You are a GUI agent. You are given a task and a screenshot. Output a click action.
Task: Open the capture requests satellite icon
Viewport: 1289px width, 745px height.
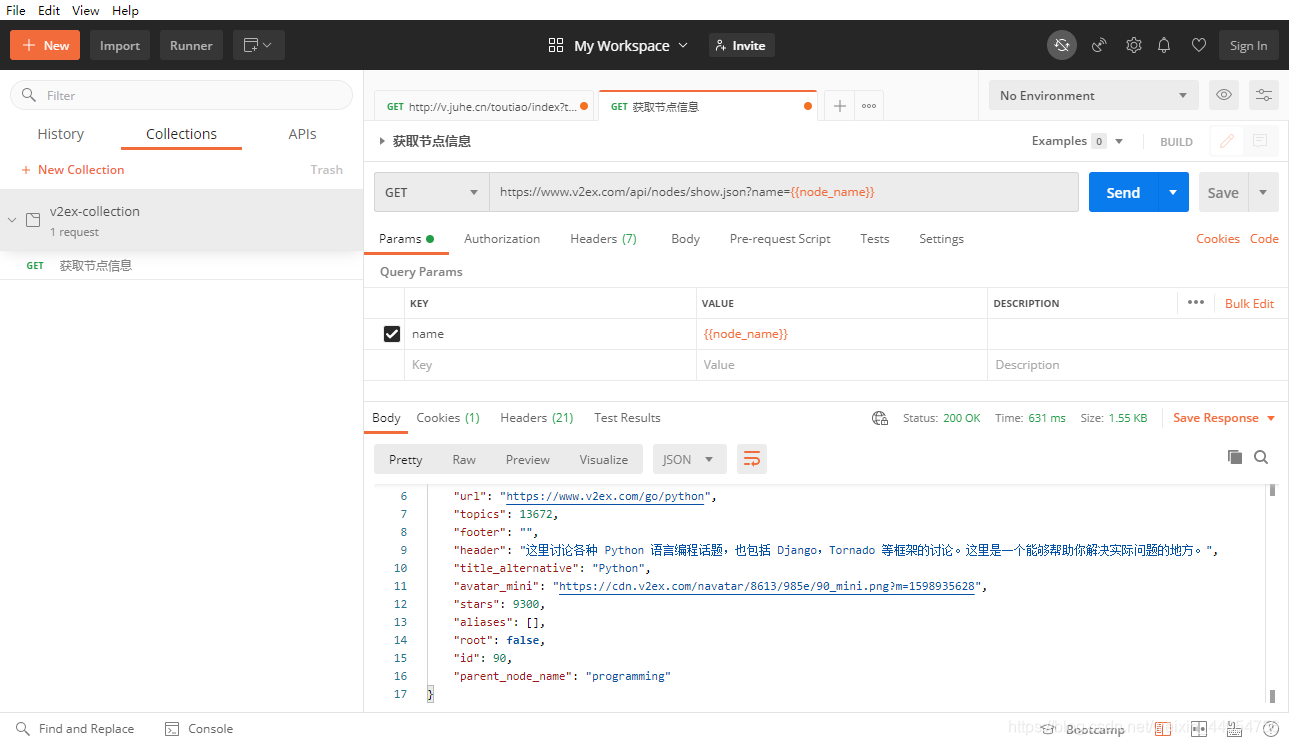tap(1099, 45)
